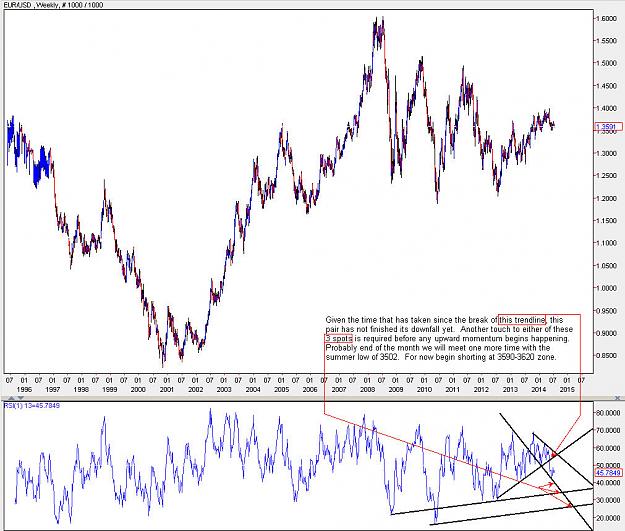Click the words 'this trendline' in the annotation
The width and height of the screenshot is (625, 531).
click(522, 319)
